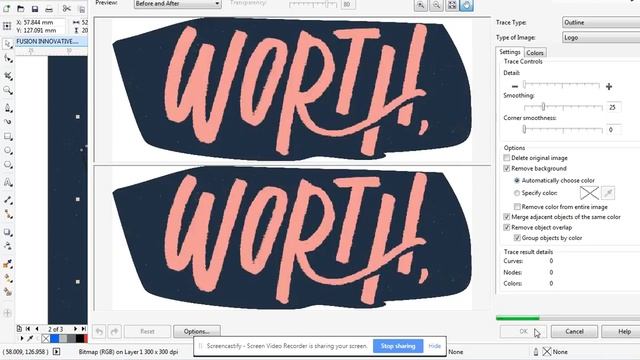
Task: Select the Transparency tool in the toolbox
Action: pos(7,246)
